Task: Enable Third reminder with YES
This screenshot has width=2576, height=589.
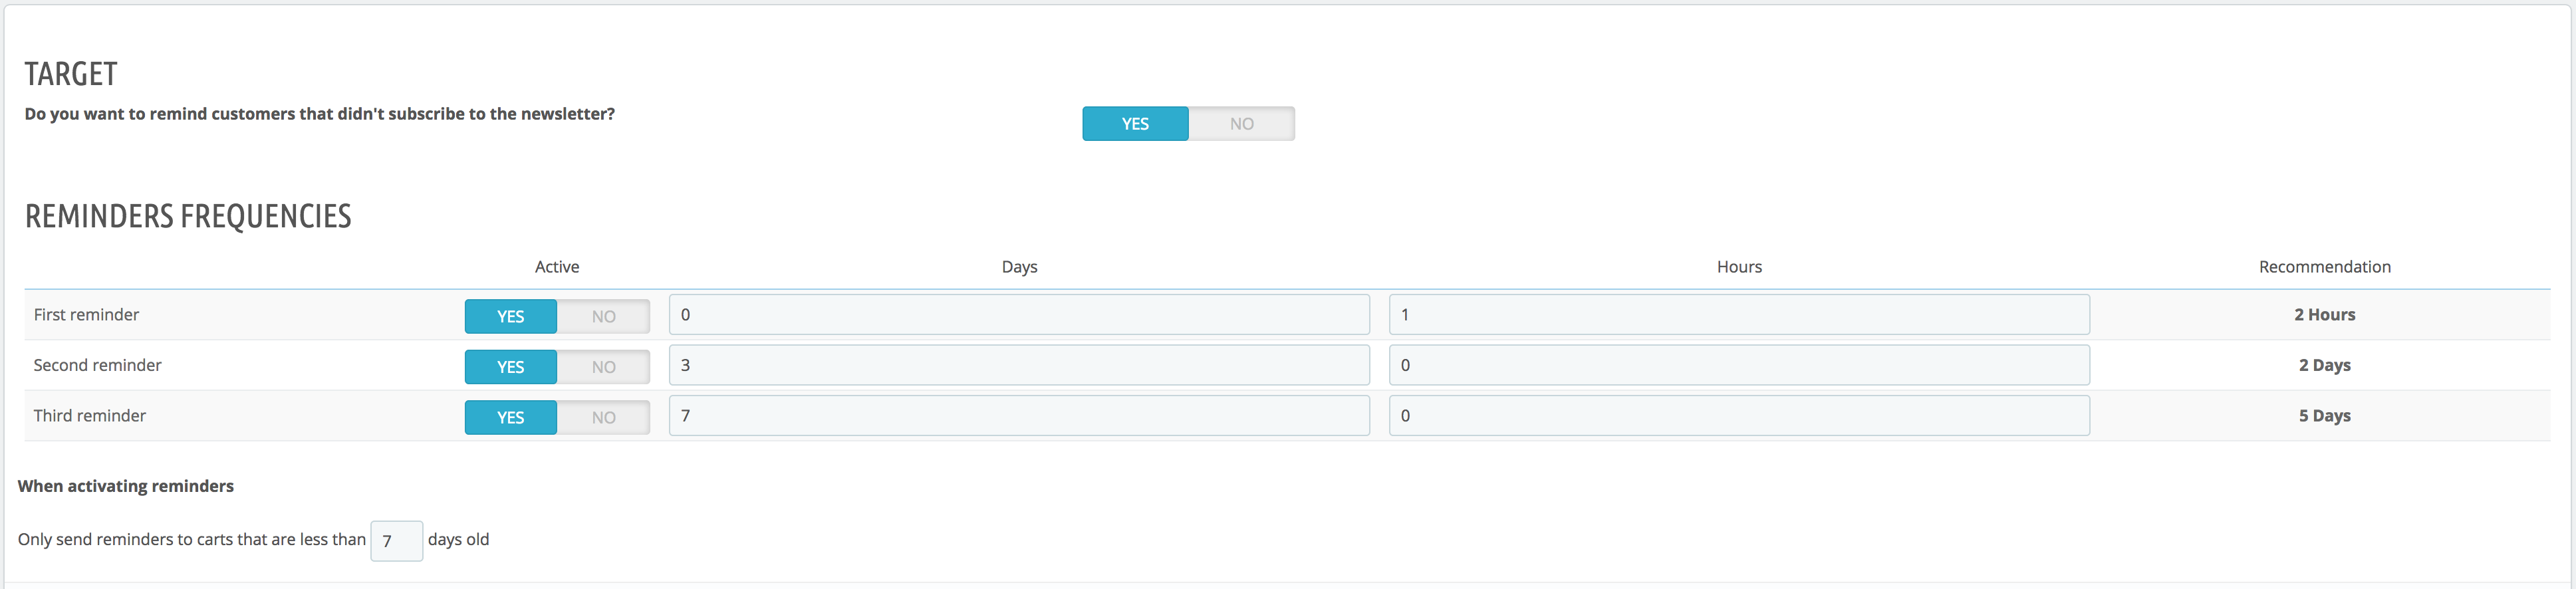Action: pyautogui.click(x=510, y=417)
